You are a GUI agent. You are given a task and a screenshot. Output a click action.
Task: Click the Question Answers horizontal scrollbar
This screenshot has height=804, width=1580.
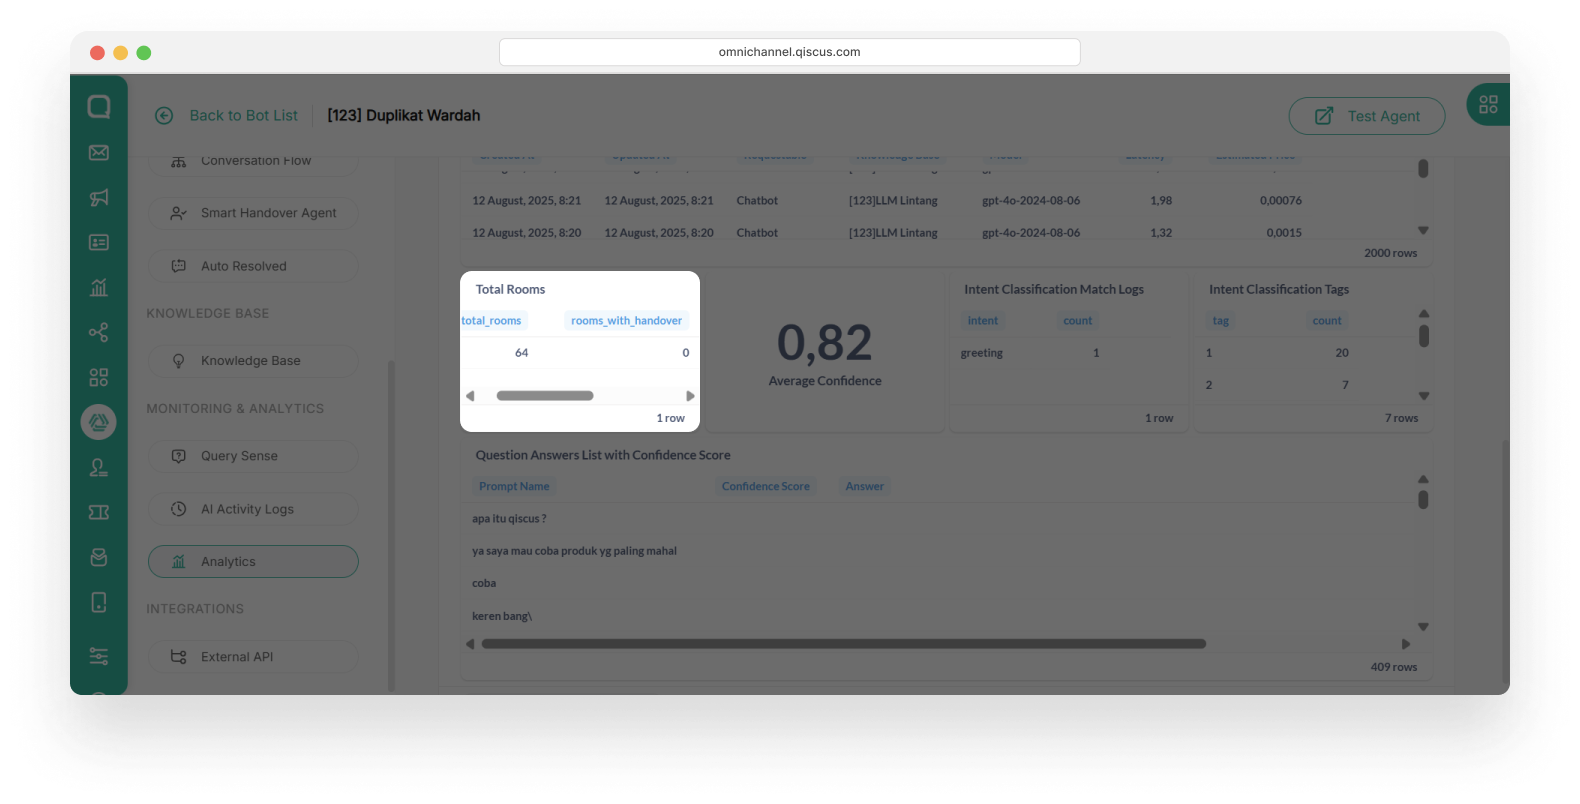tap(843, 644)
